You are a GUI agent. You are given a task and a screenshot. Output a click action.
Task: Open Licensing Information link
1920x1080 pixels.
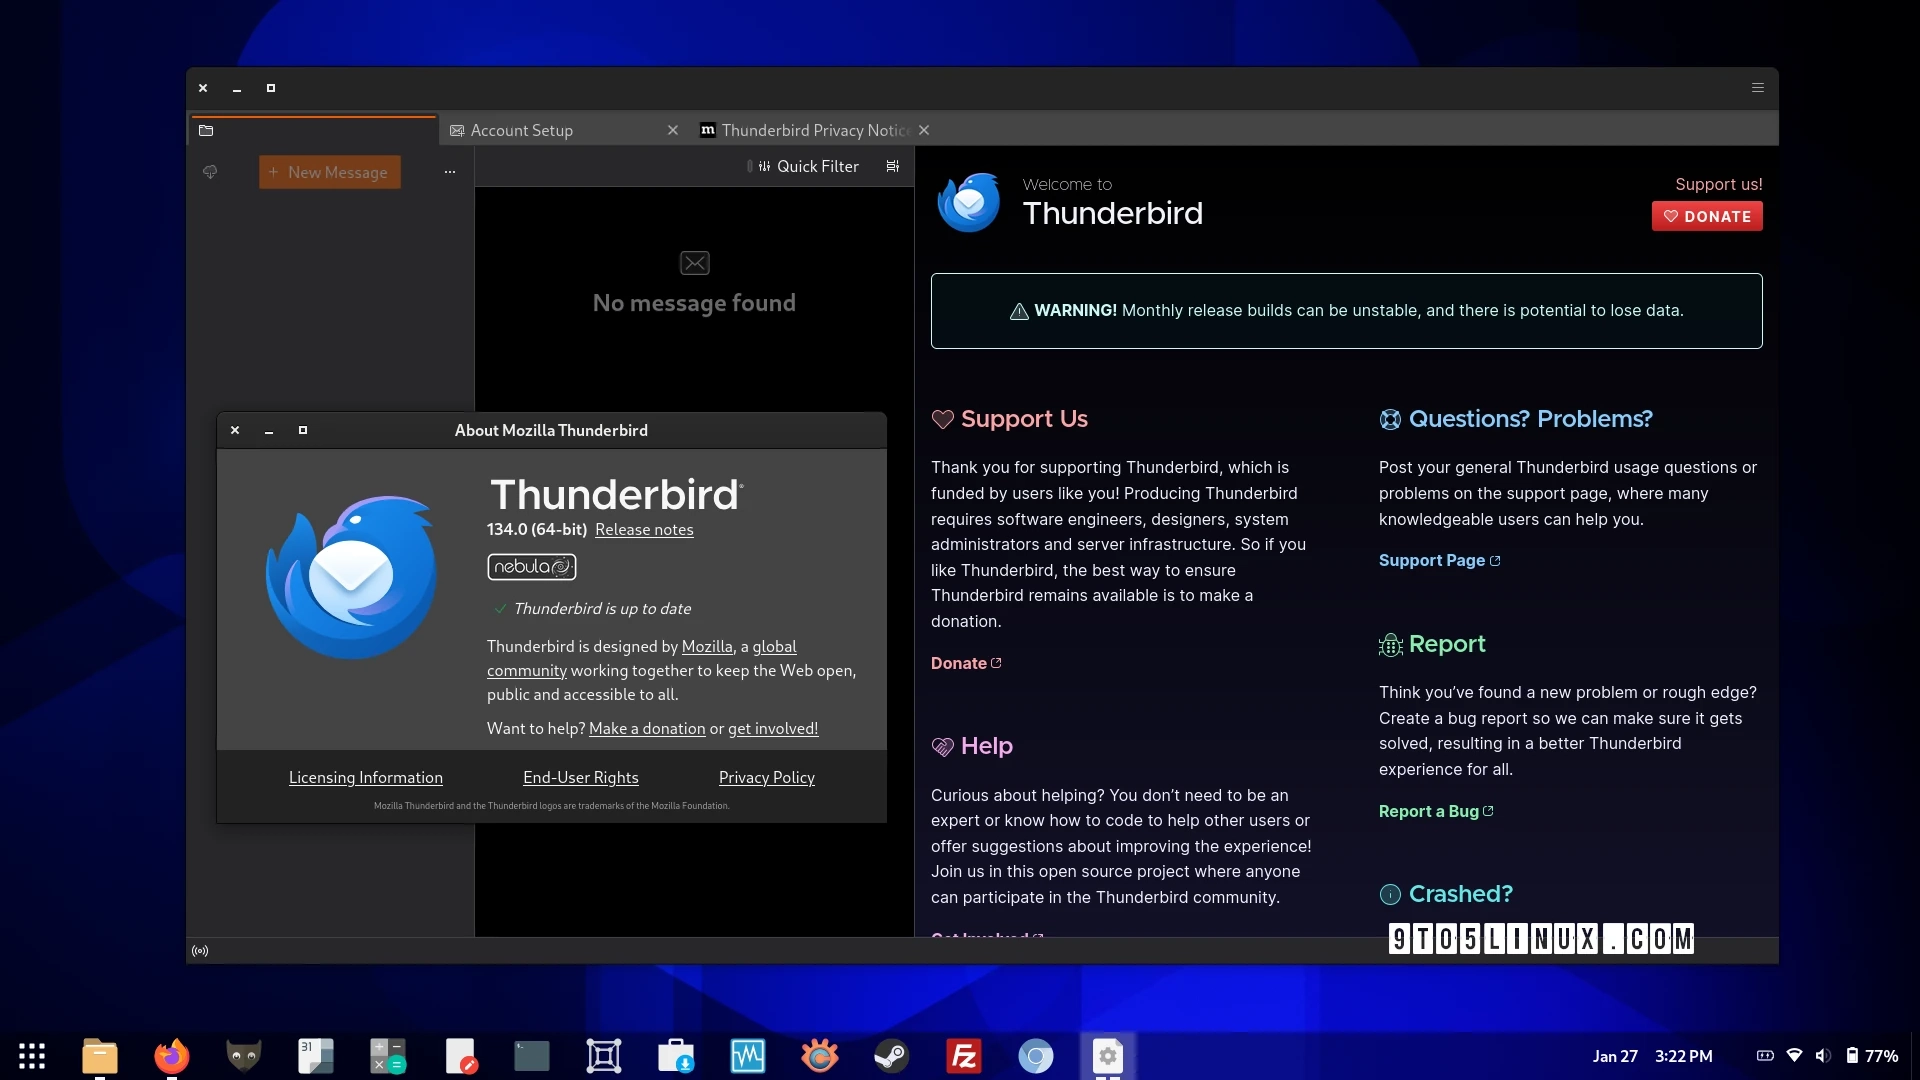(366, 777)
